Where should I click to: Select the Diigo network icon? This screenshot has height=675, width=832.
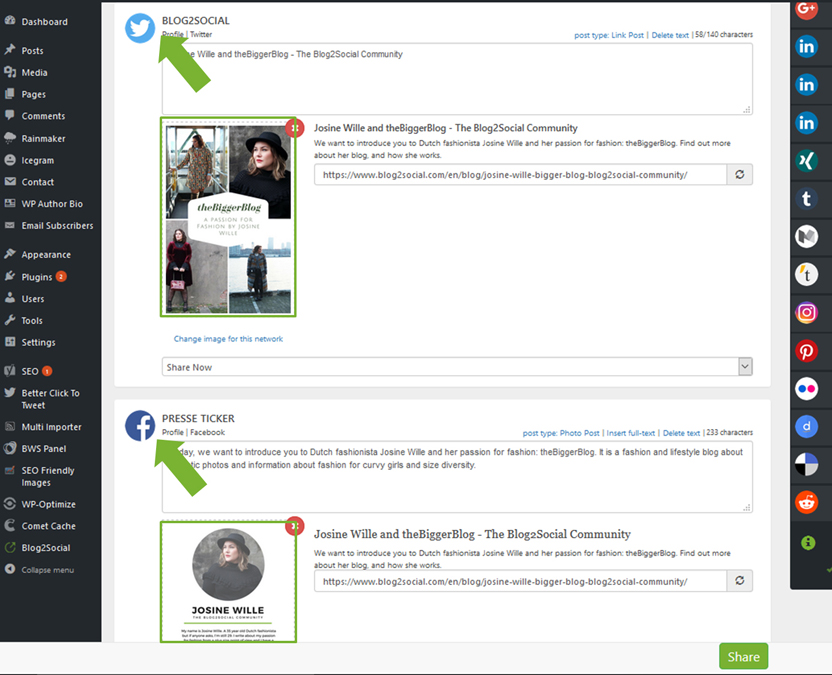pyautogui.click(x=806, y=427)
